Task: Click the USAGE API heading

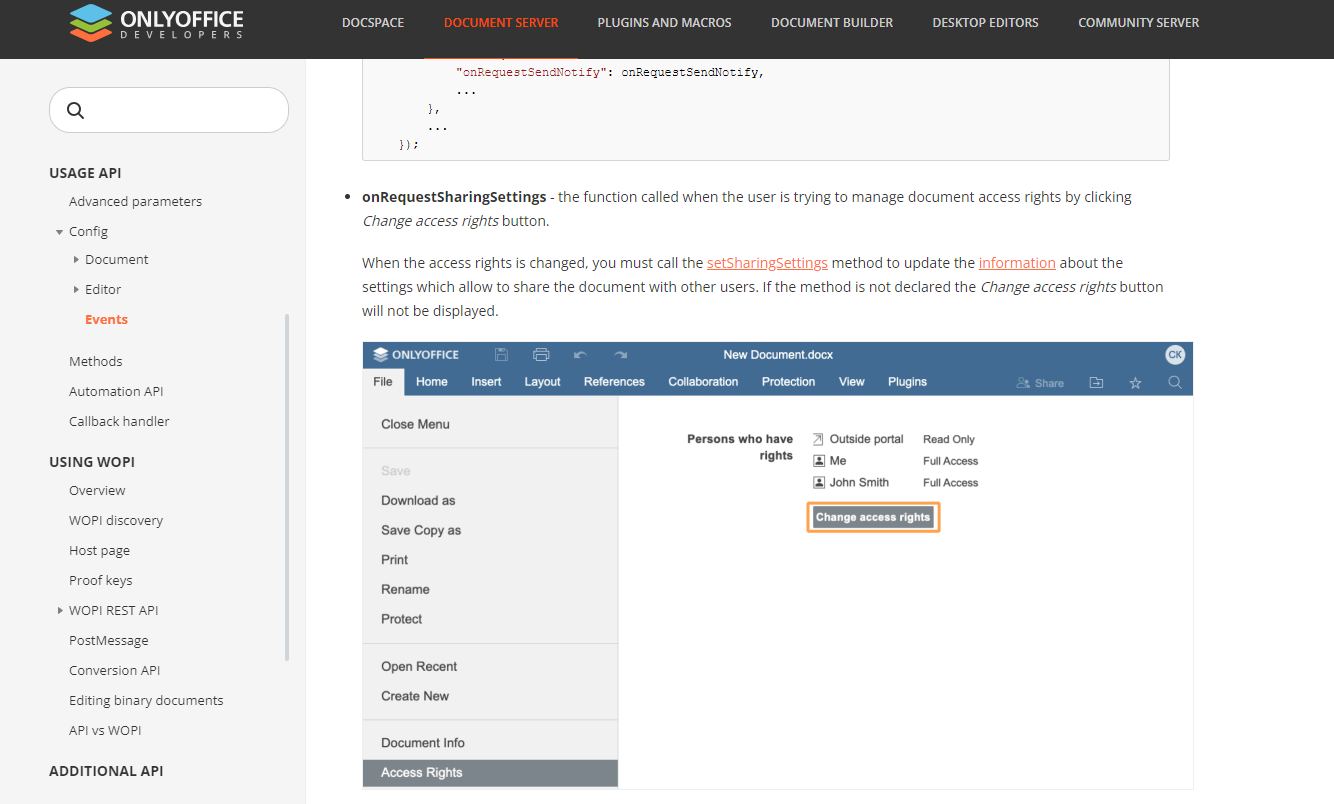Action: [85, 173]
